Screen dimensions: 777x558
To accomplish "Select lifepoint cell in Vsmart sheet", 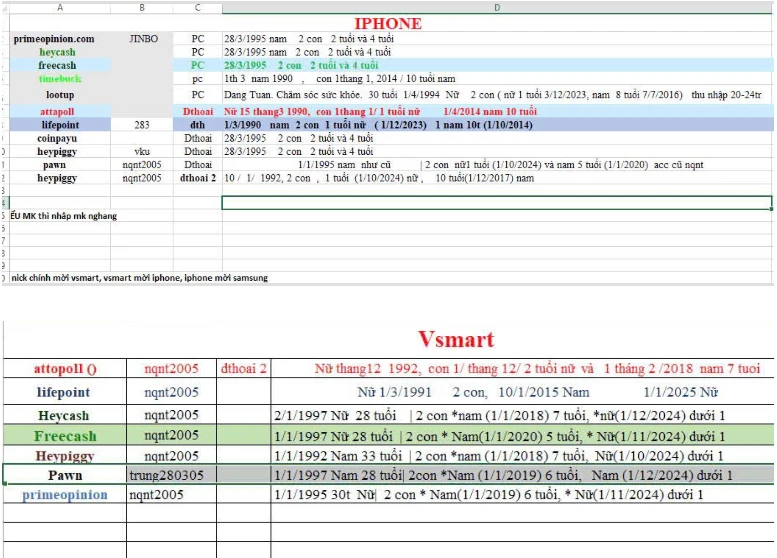I will coord(65,392).
